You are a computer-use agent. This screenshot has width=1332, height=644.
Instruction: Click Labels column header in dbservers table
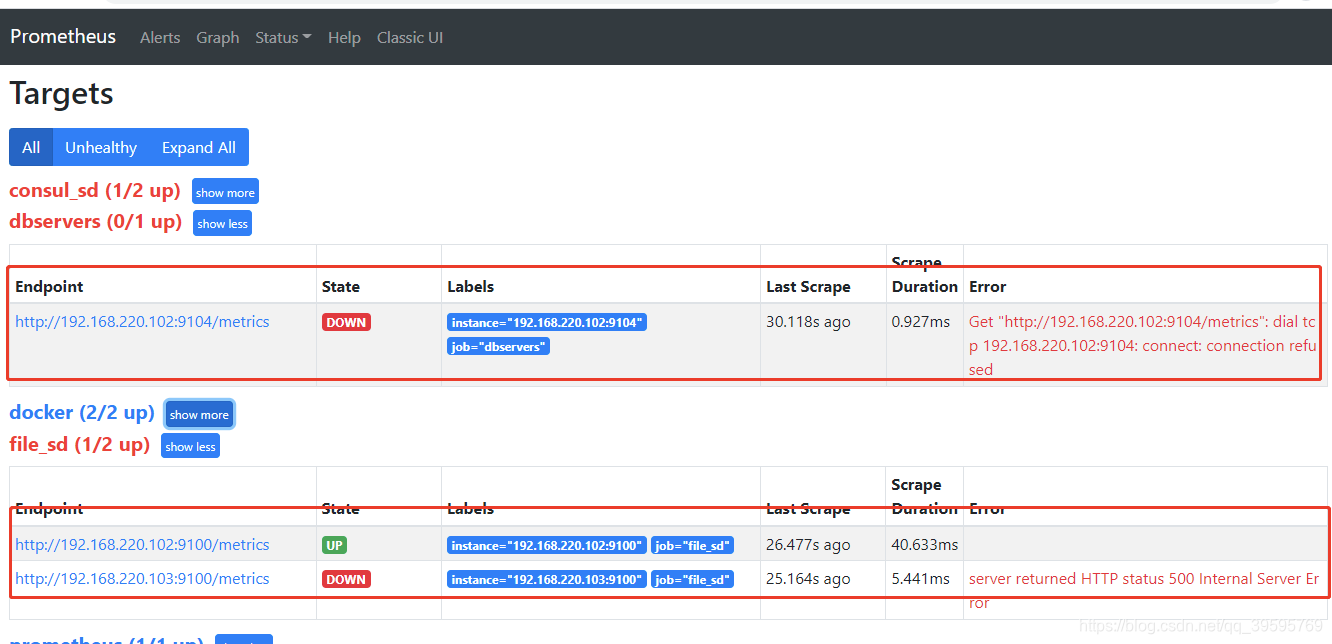pyautogui.click(x=470, y=286)
